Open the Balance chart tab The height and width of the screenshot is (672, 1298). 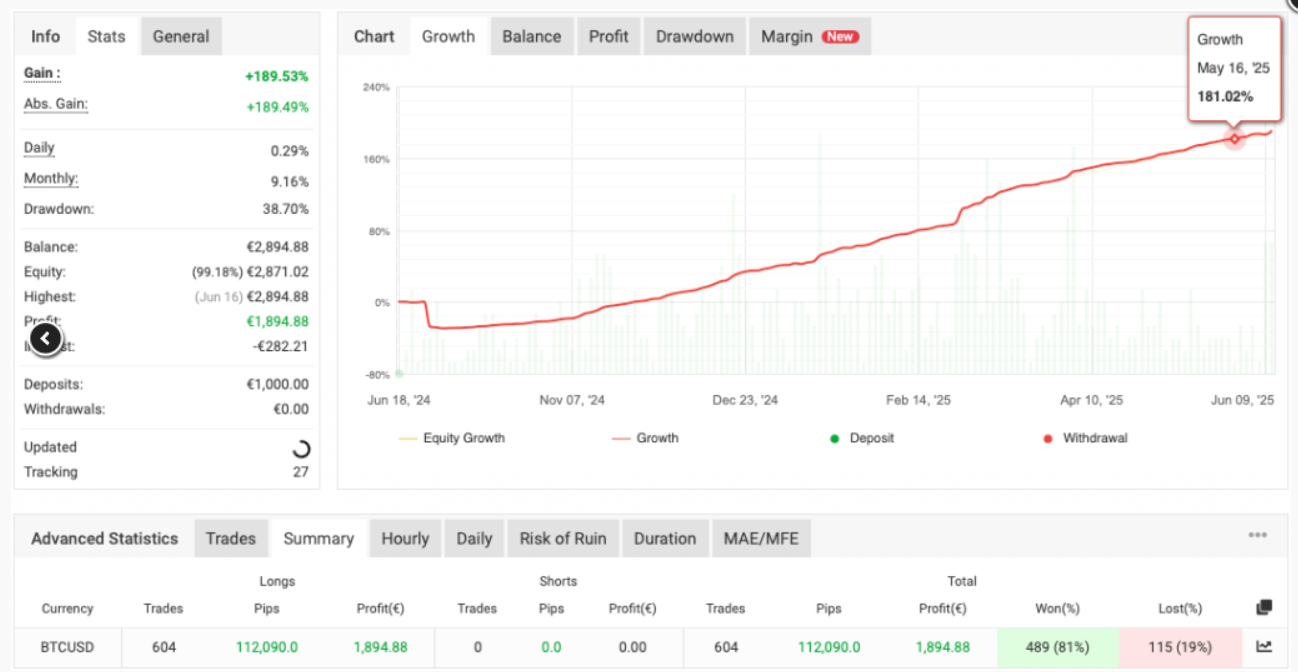click(531, 37)
